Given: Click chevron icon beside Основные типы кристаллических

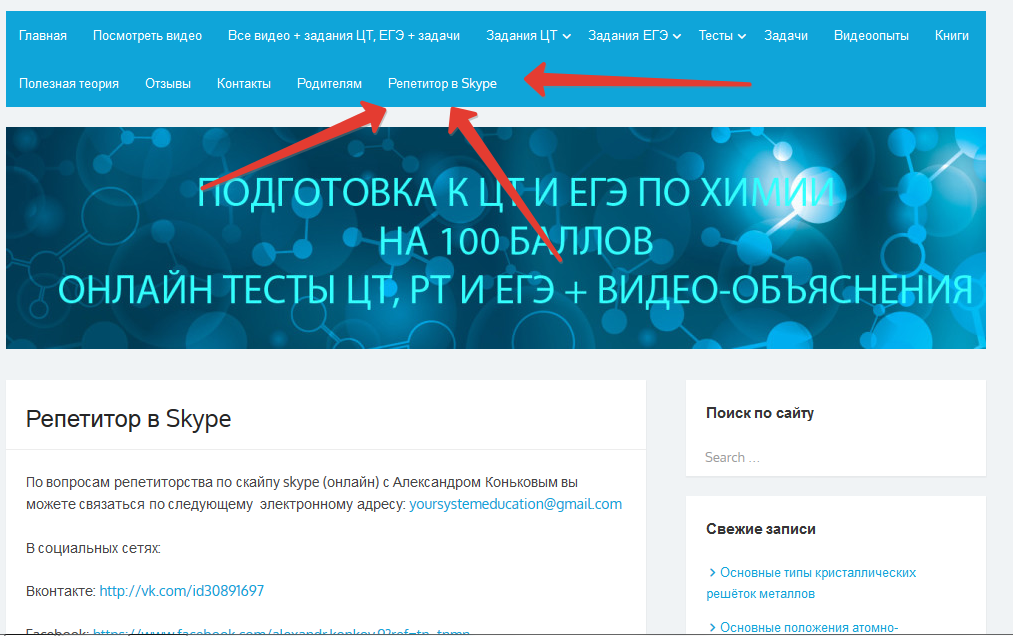Looking at the screenshot, I should [712, 573].
